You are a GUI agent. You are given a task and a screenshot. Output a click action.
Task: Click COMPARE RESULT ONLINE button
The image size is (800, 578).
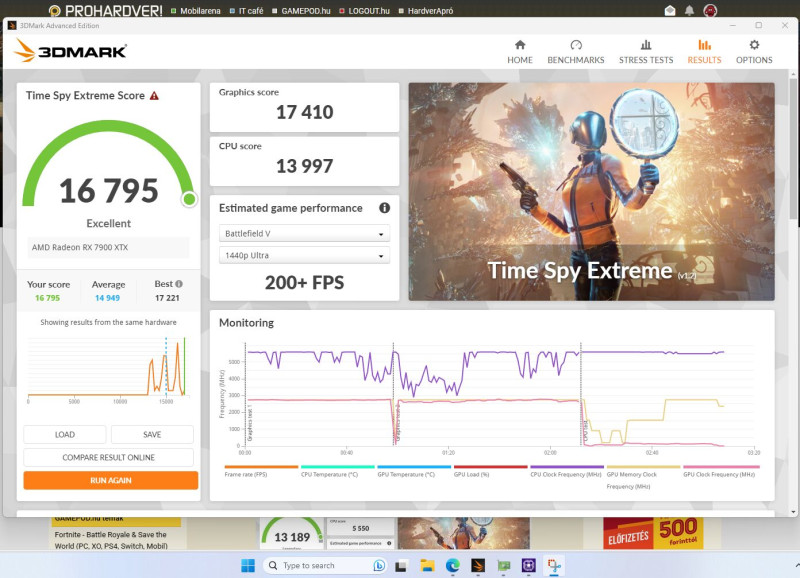coord(108,458)
